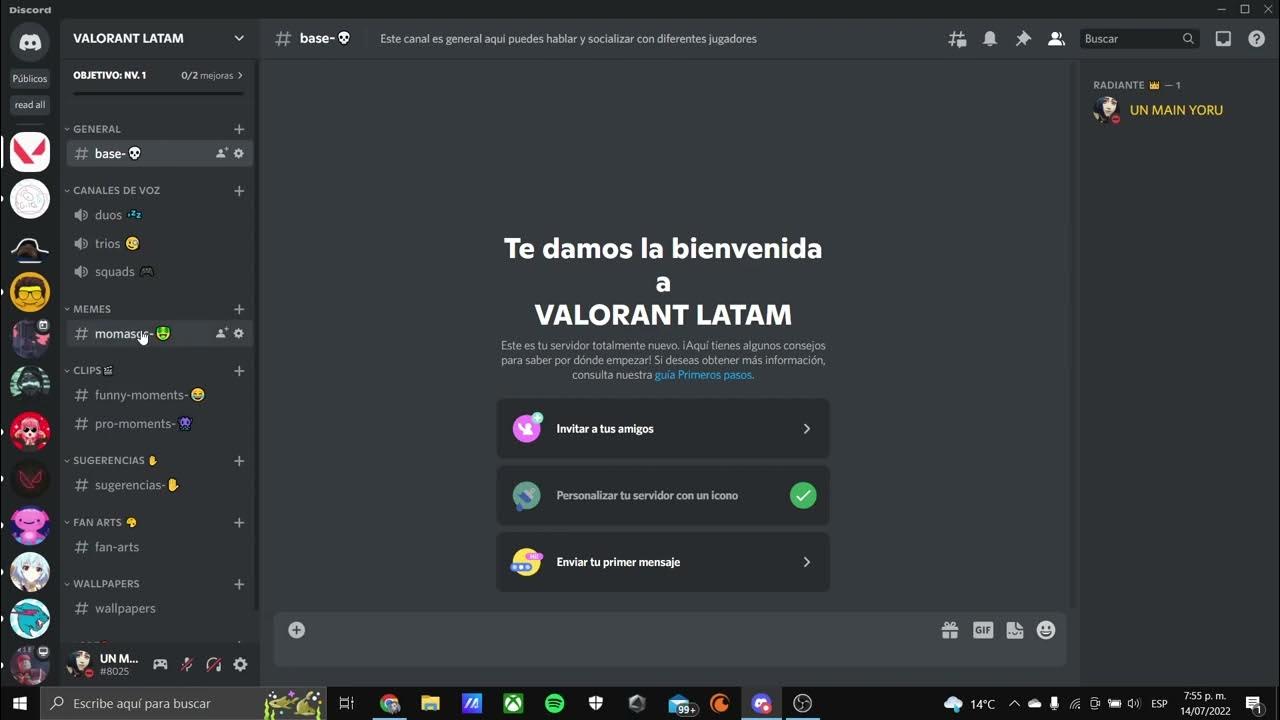Join the duos voice channel

click(160, 215)
